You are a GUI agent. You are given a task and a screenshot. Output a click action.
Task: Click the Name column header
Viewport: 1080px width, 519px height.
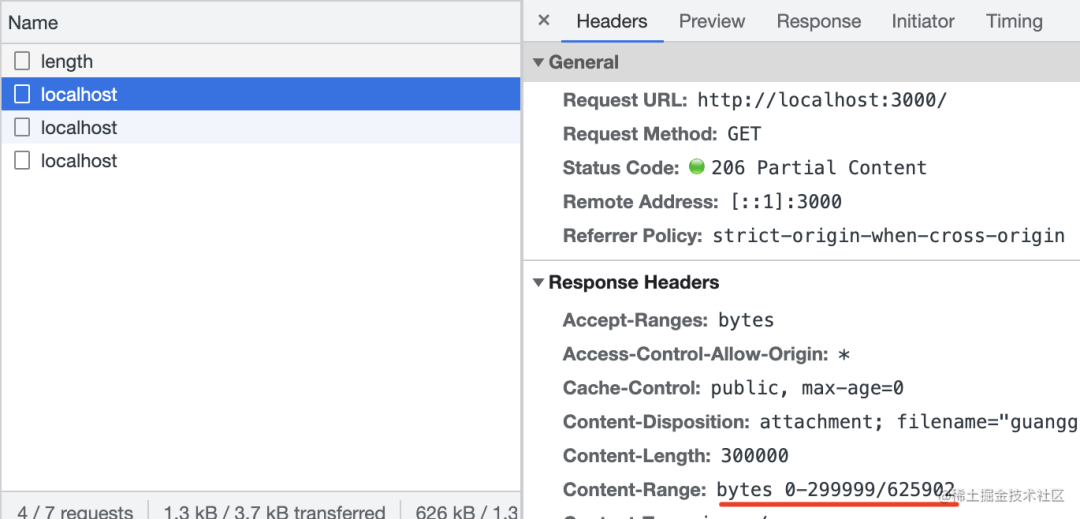pyautogui.click(x=33, y=22)
